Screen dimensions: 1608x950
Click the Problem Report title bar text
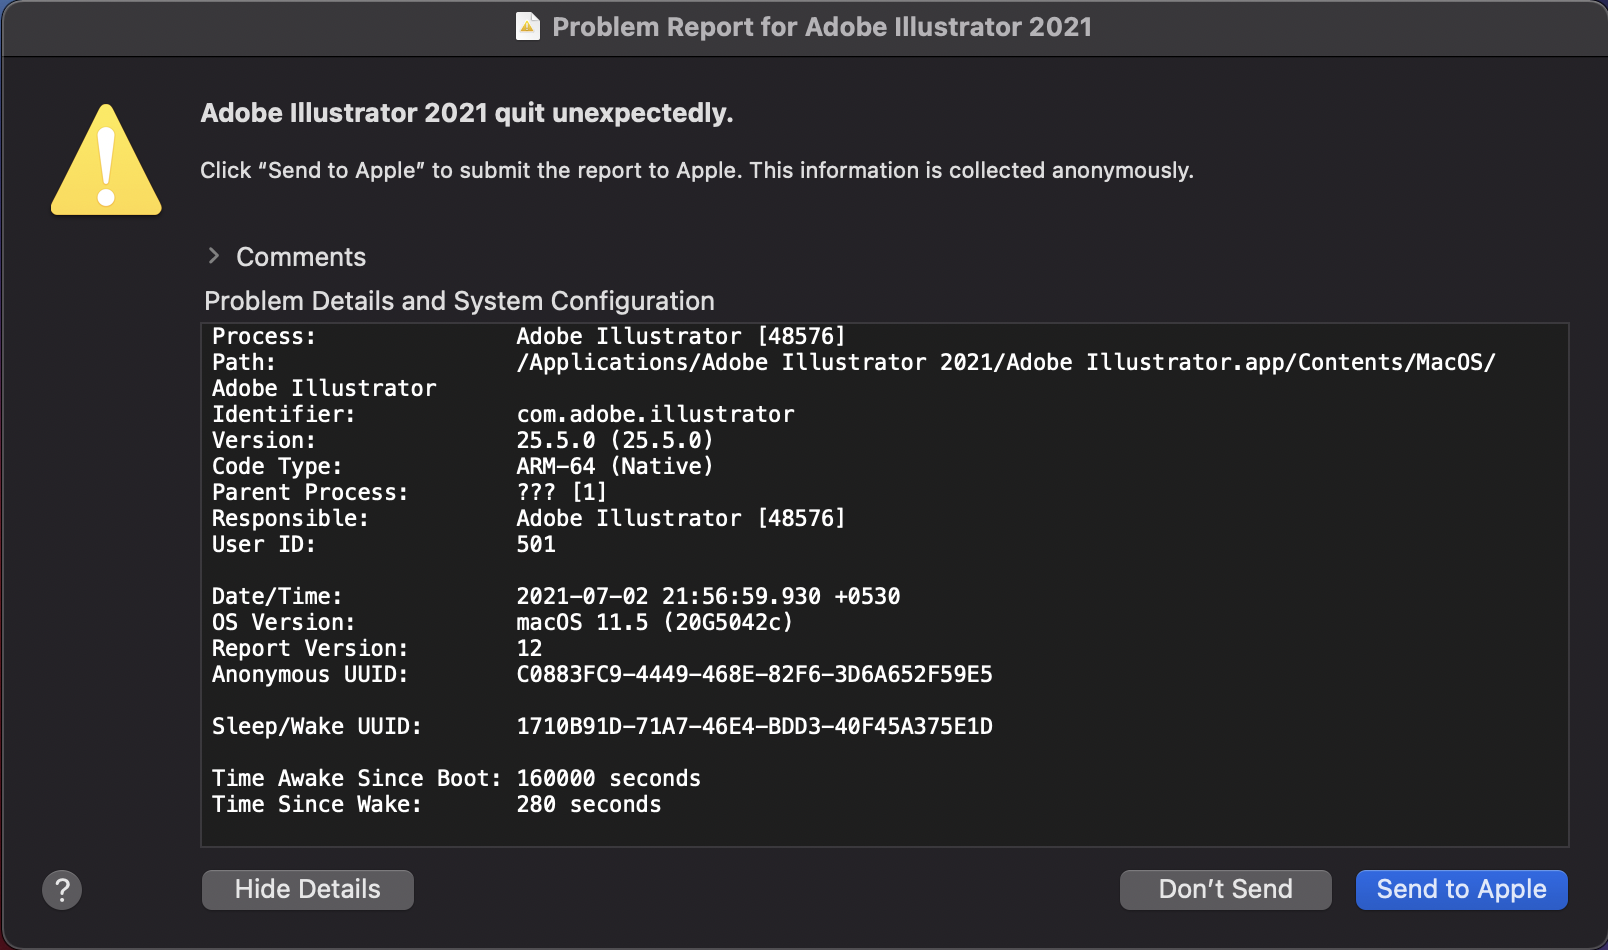tap(823, 27)
